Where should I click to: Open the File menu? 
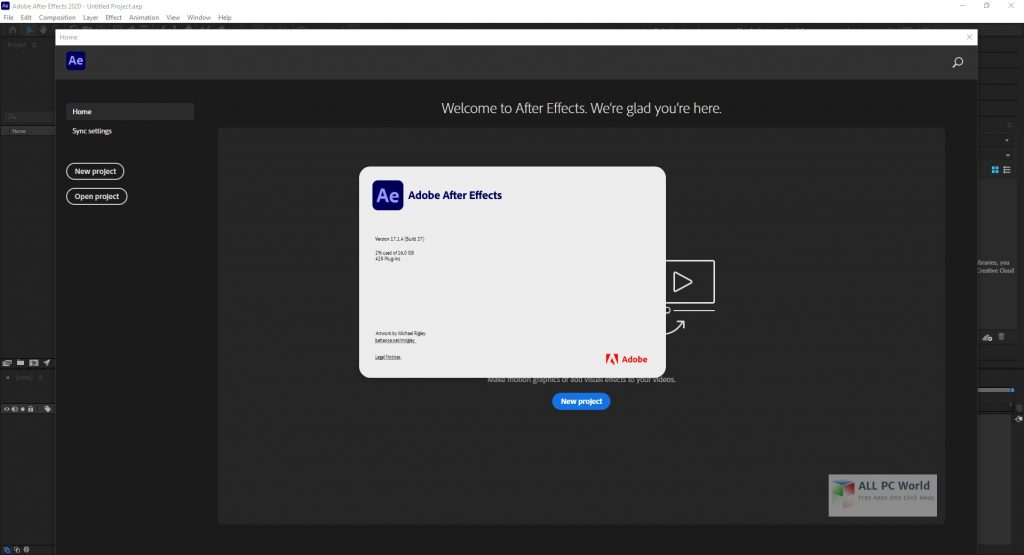[8, 18]
